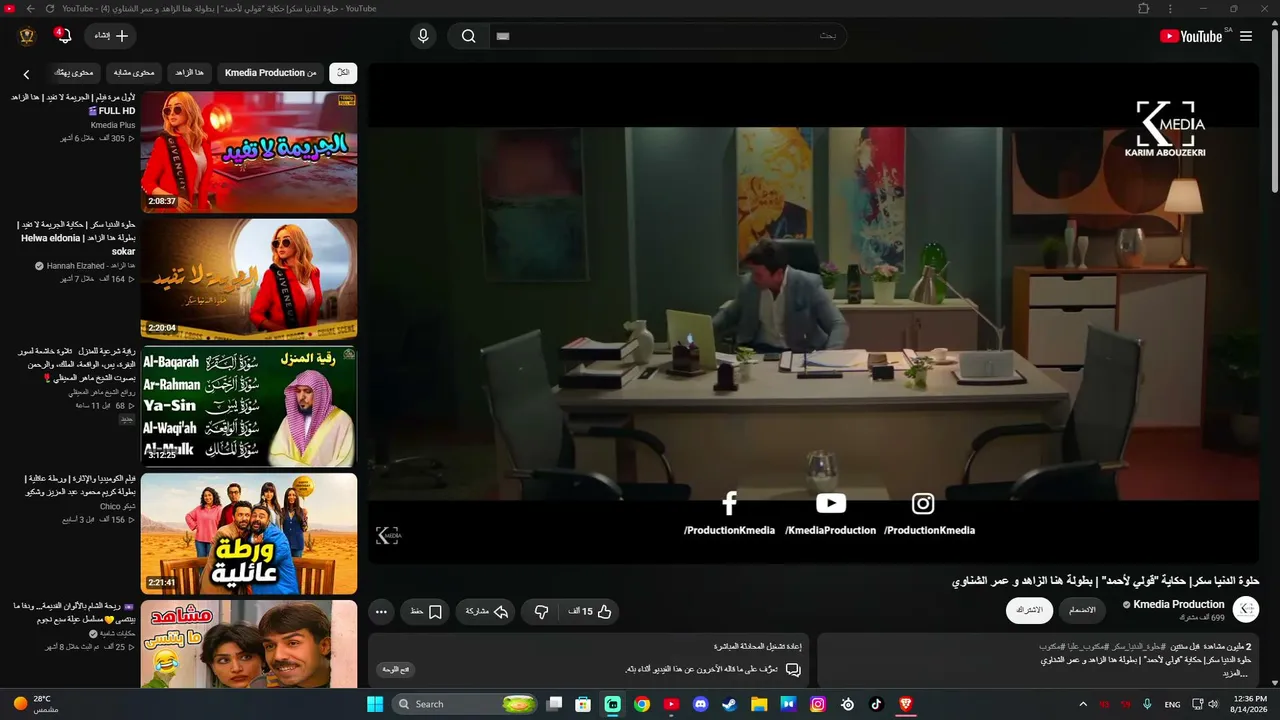1280x720 pixels.
Task: Dislike the video with the thumbs-down button
Action: [541, 611]
